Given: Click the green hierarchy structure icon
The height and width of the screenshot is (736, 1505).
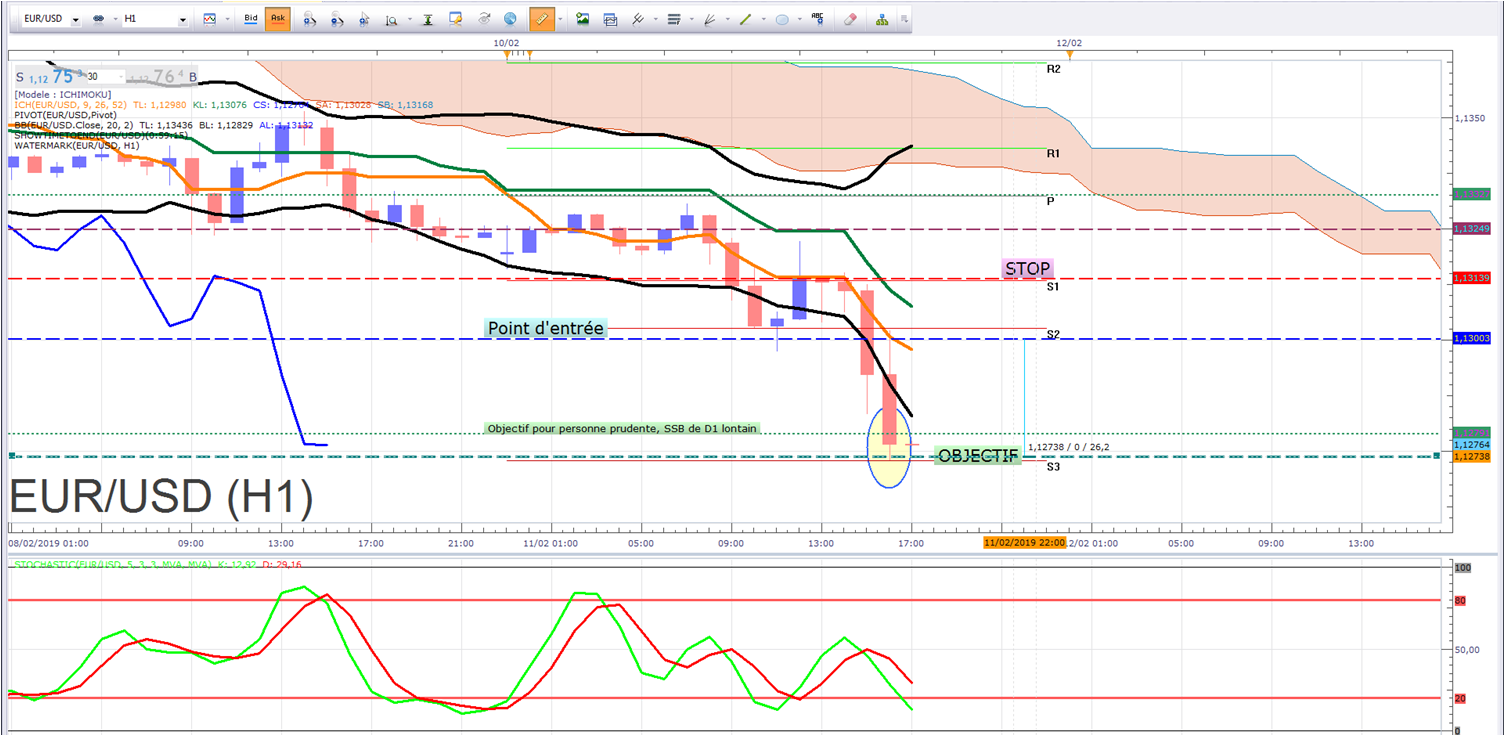Looking at the screenshot, I should point(881,19).
